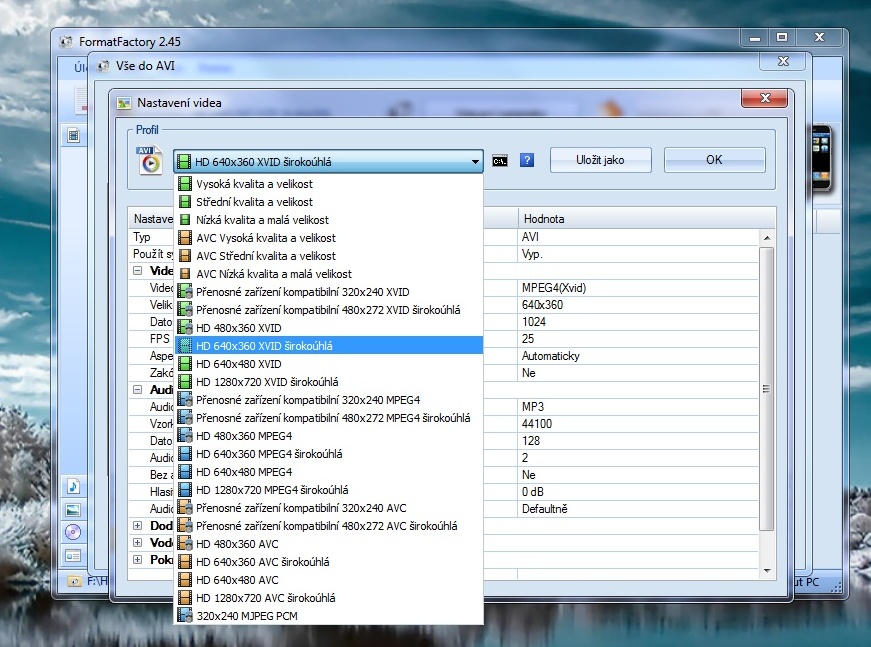The image size is (871, 647).
Task: Collapse the Audio settings group
Action: (x=137, y=390)
